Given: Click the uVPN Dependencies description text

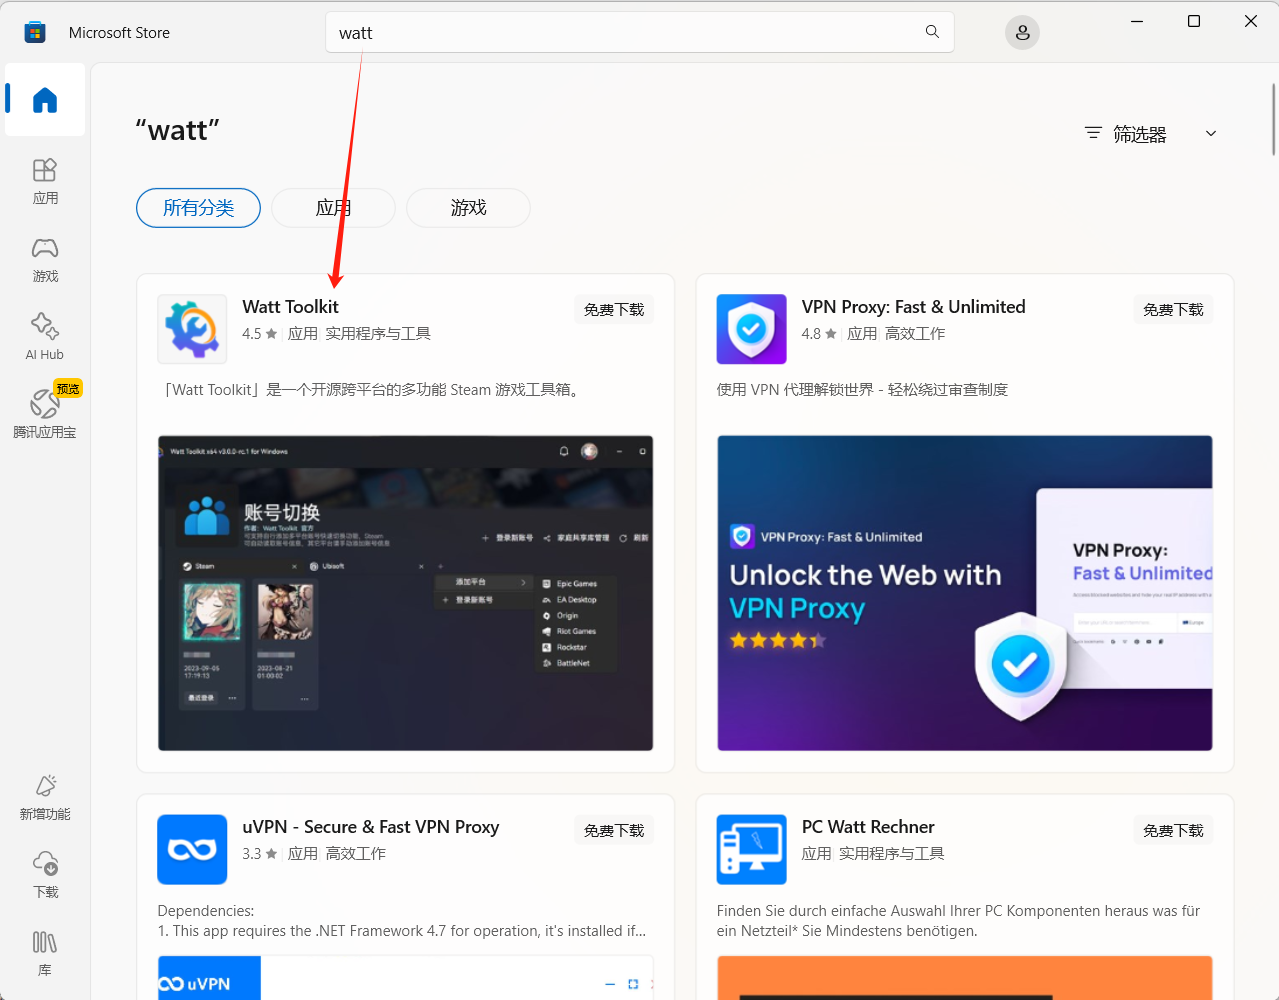Looking at the screenshot, I should [402, 921].
